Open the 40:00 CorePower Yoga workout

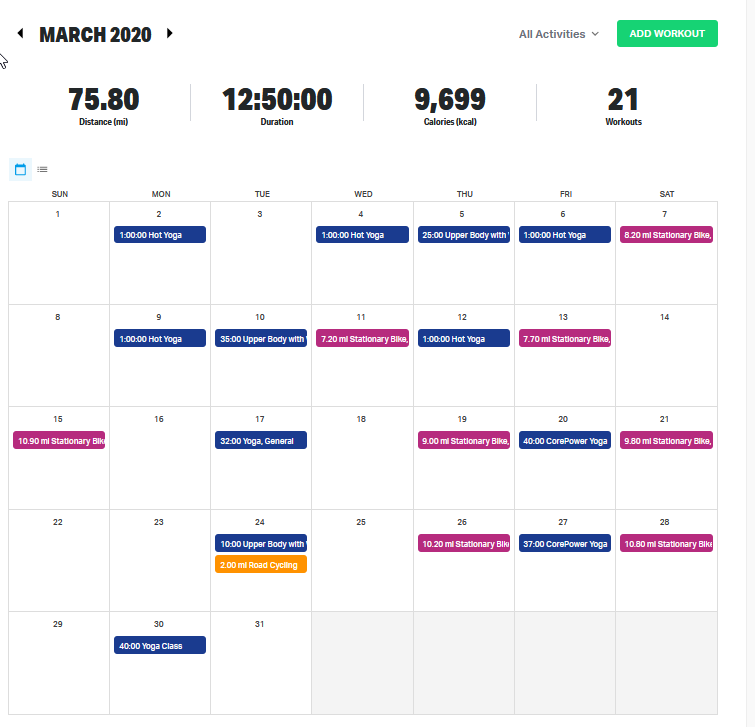click(564, 440)
